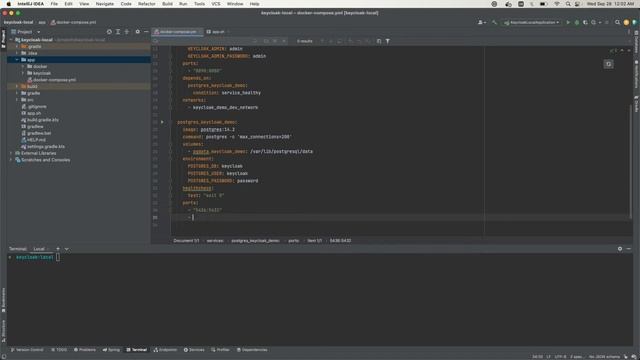Run with coverage icon

point(585,22)
